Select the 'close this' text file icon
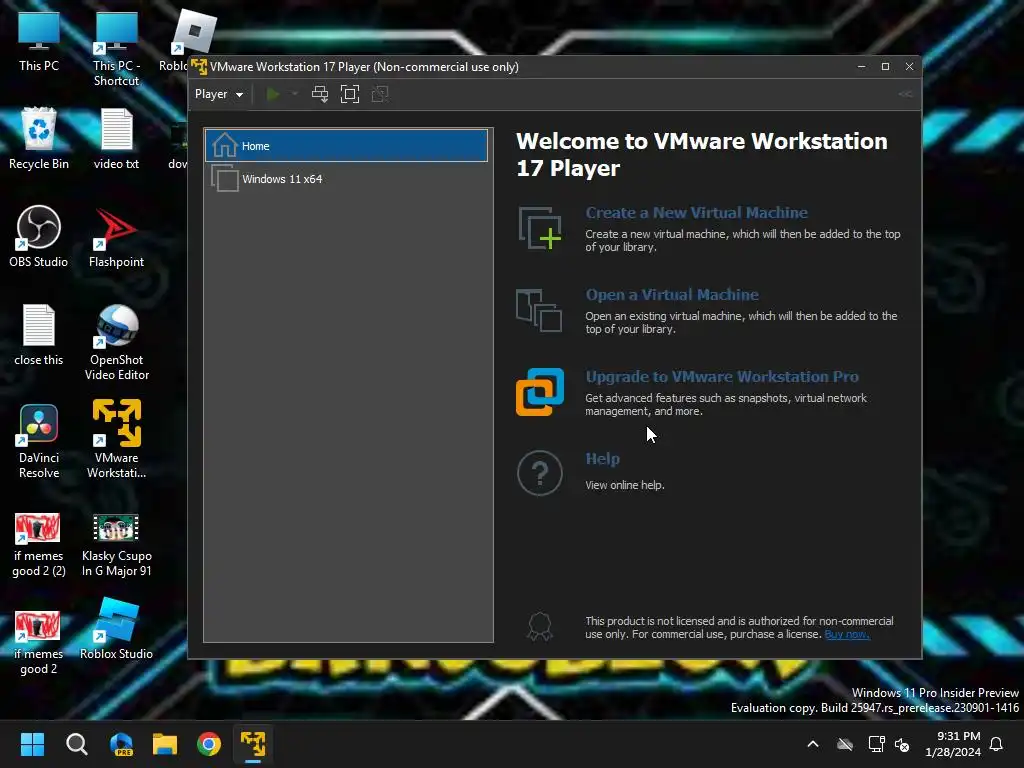The height and width of the screenshot is (768, 1024). coord(39,335)
